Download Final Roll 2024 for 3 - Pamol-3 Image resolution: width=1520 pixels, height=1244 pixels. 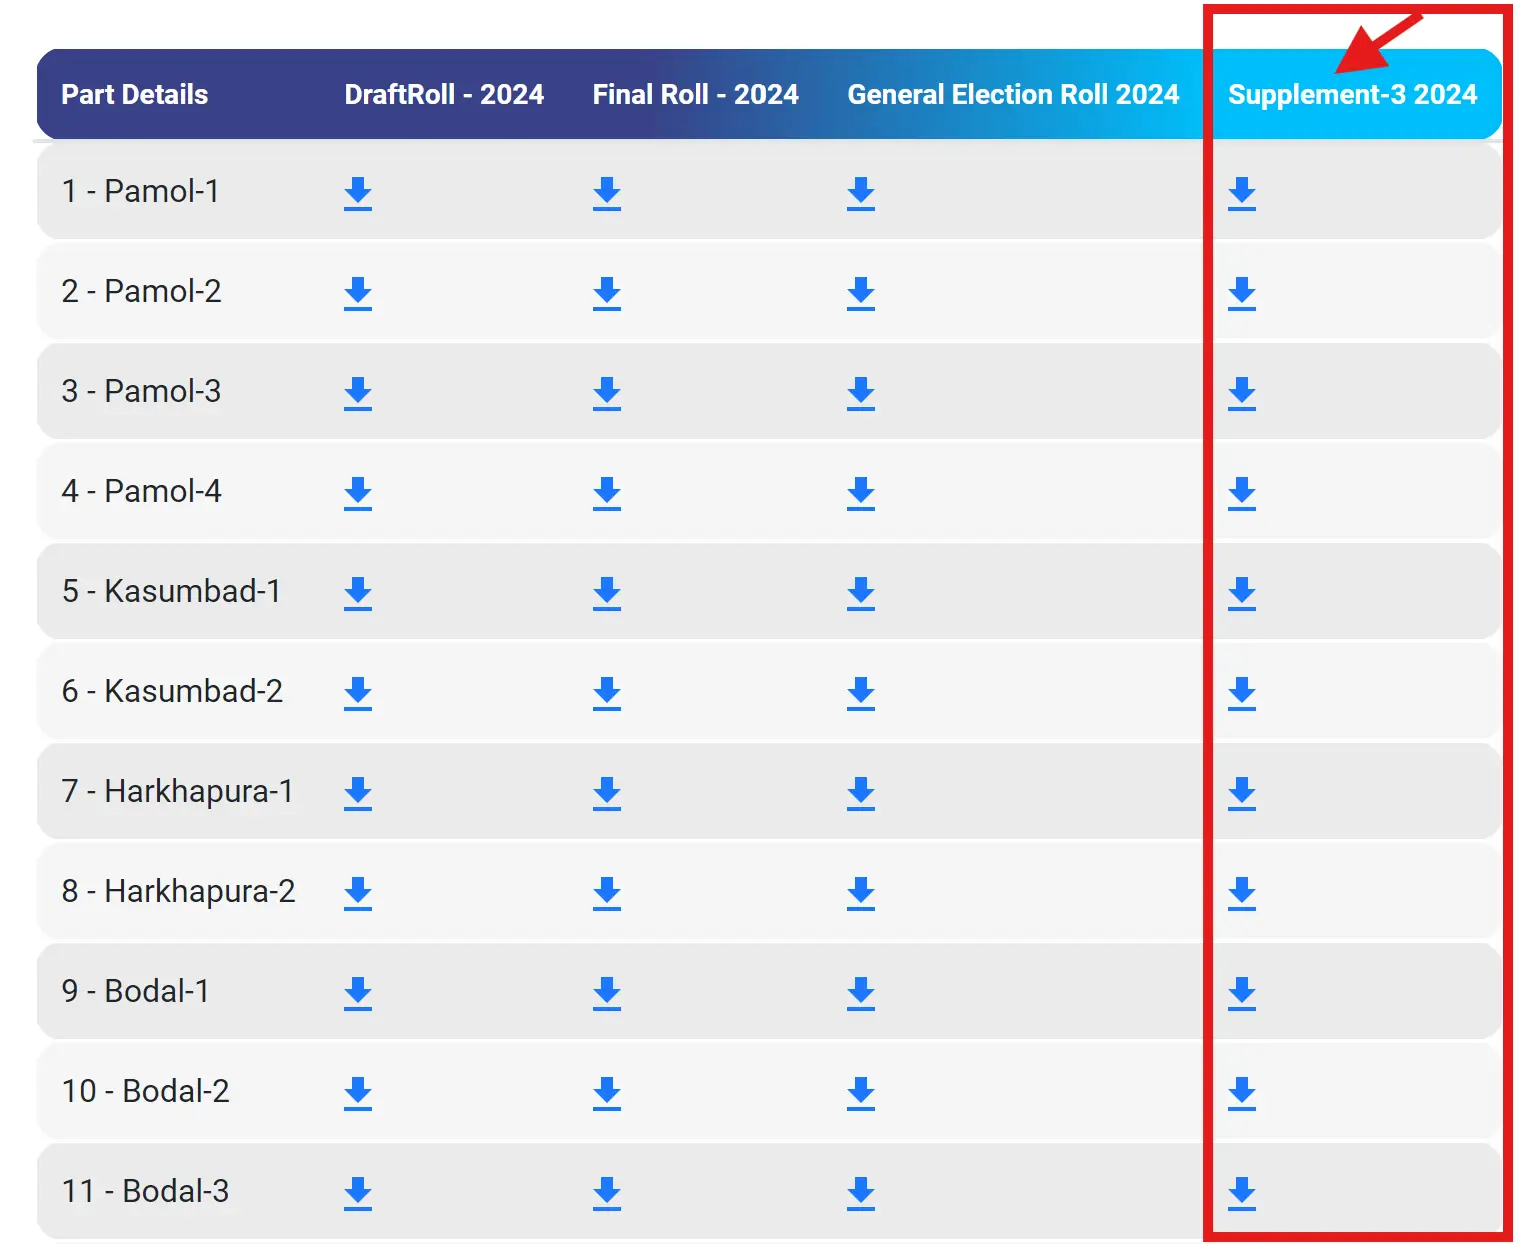(x=607, y=393)
